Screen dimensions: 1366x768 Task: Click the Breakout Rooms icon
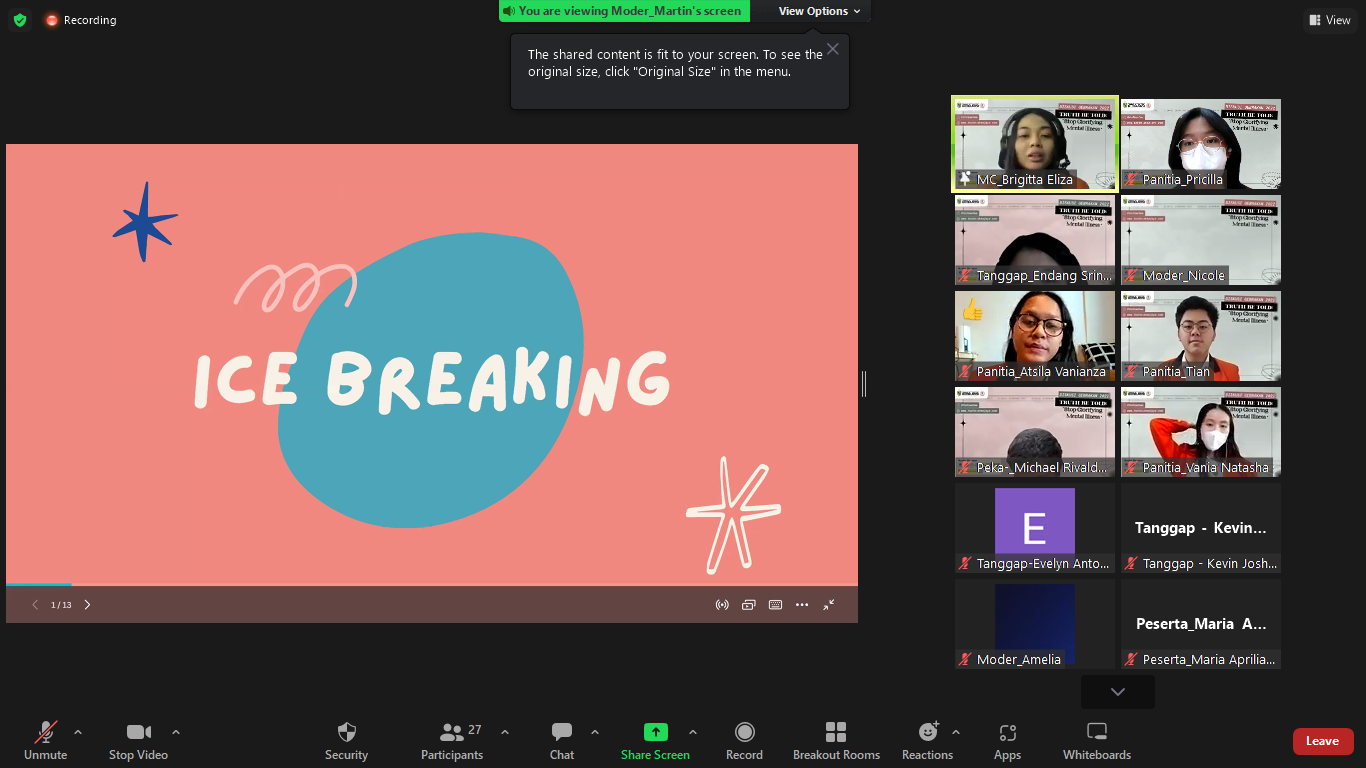pos(836,733)
